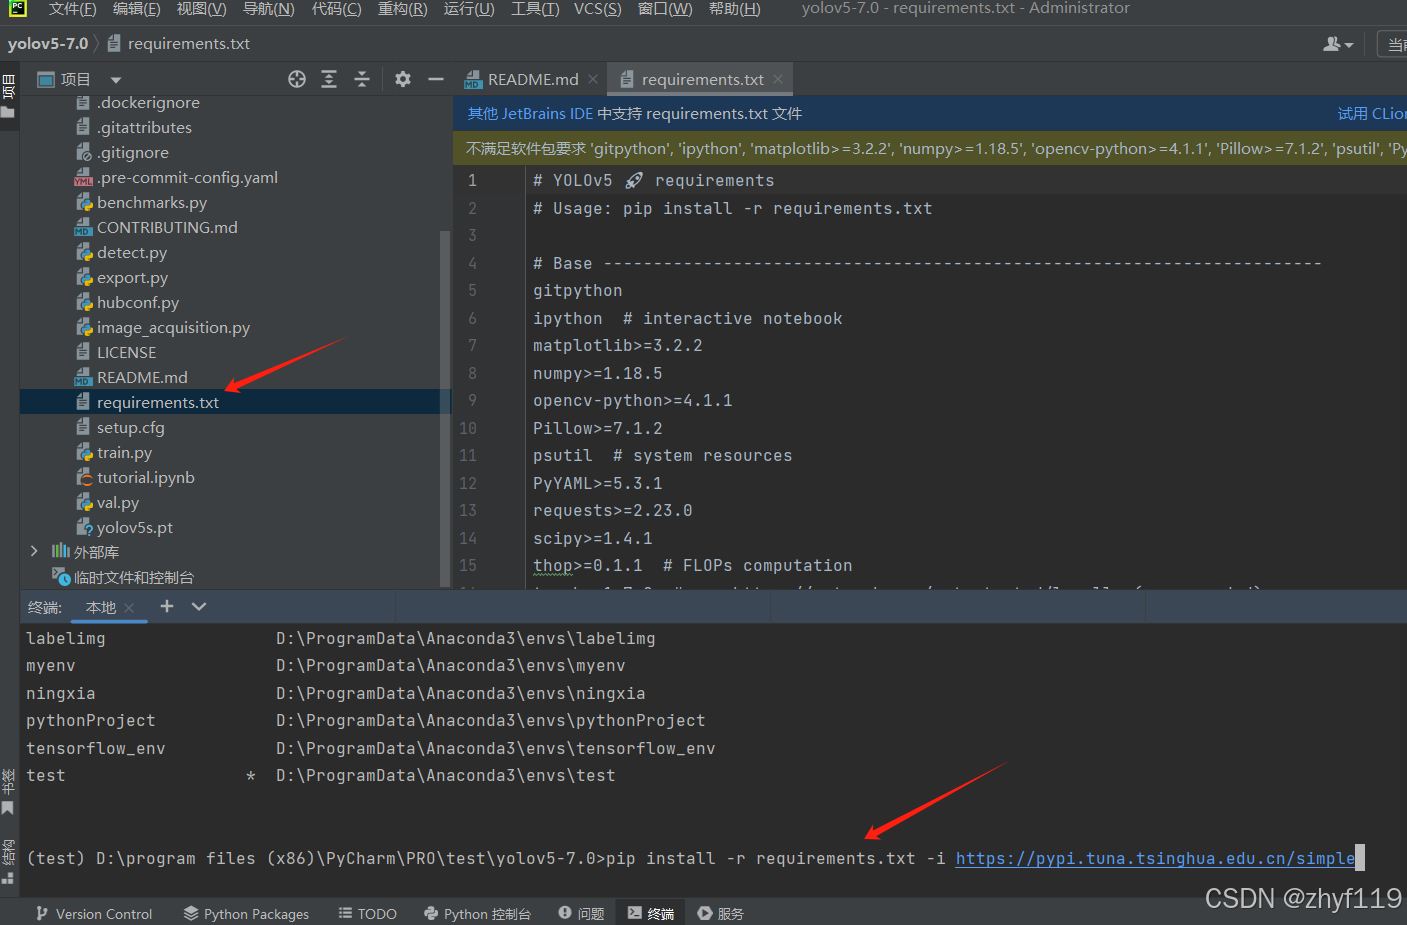Click Expand All icon in project panel
This screenshot has height=925, width=1407.
point(329,79)
